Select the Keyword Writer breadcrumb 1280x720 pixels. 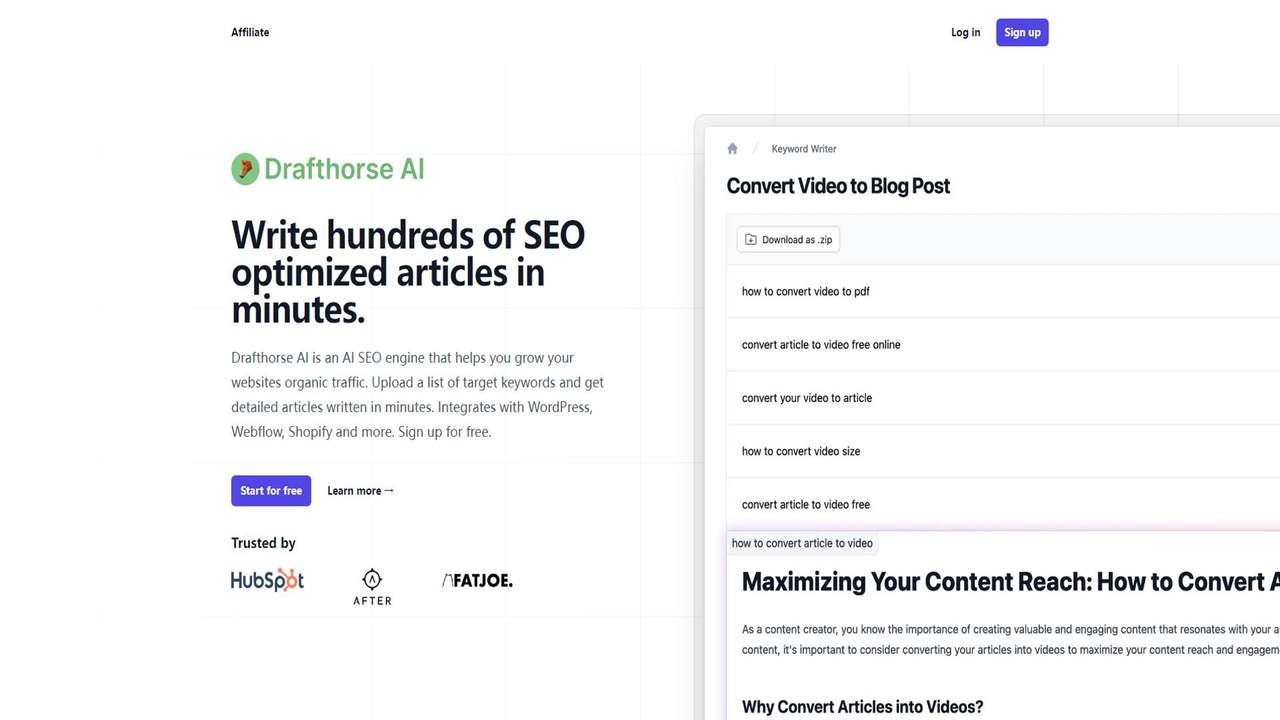point(804,149)
